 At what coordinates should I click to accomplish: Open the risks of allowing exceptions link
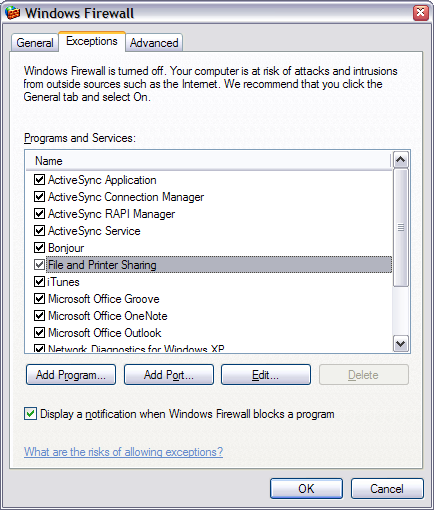point(123,452)
